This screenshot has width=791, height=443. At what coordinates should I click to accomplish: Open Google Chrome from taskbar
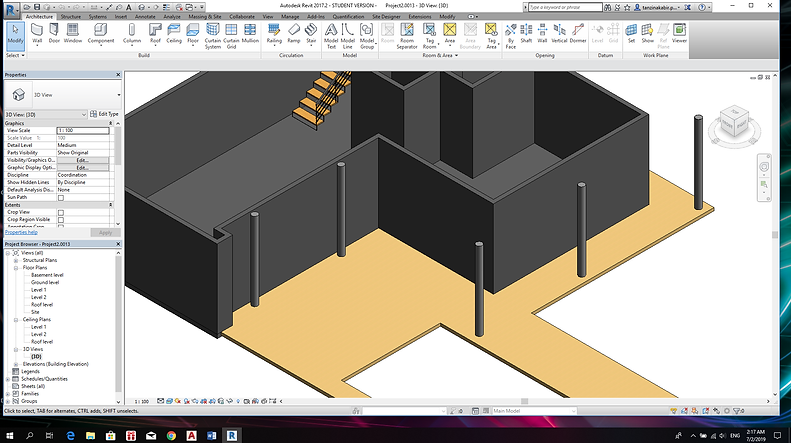pos(171,435)
